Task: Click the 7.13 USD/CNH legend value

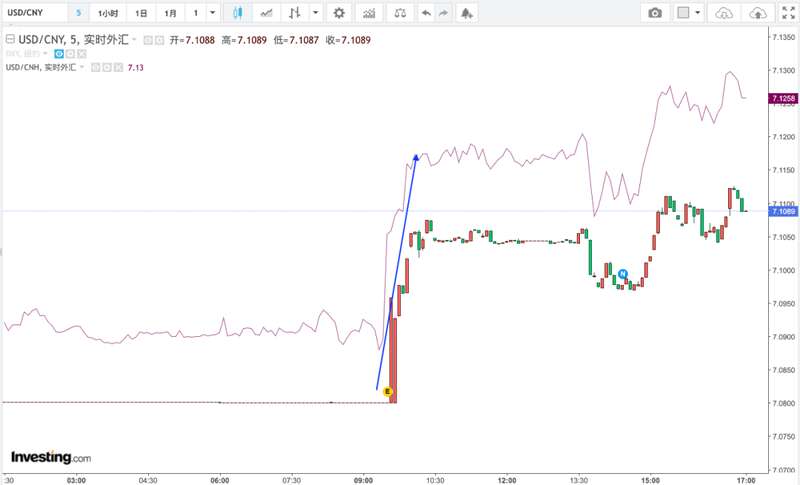Action: pyautogui.click(x=136, y=67)
